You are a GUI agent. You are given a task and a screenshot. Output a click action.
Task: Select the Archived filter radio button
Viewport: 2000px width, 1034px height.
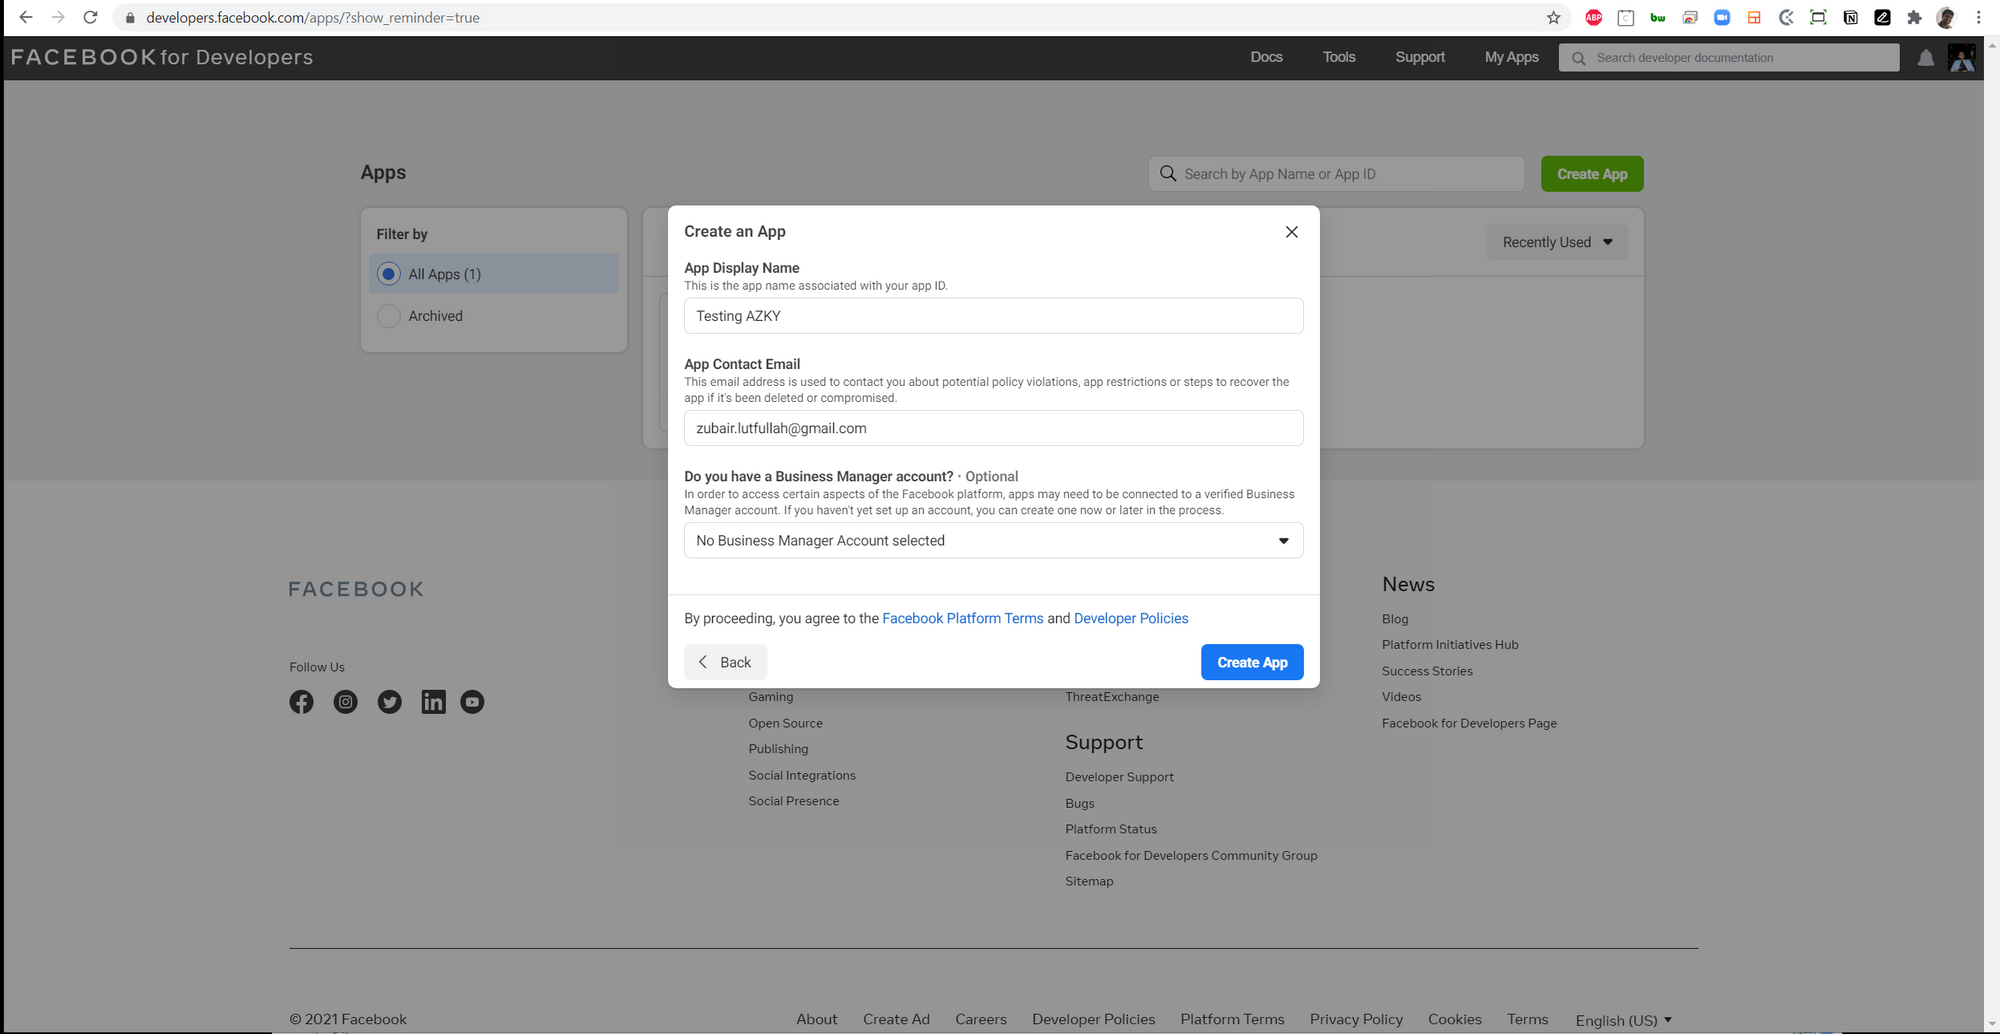[x=389, y=316]
